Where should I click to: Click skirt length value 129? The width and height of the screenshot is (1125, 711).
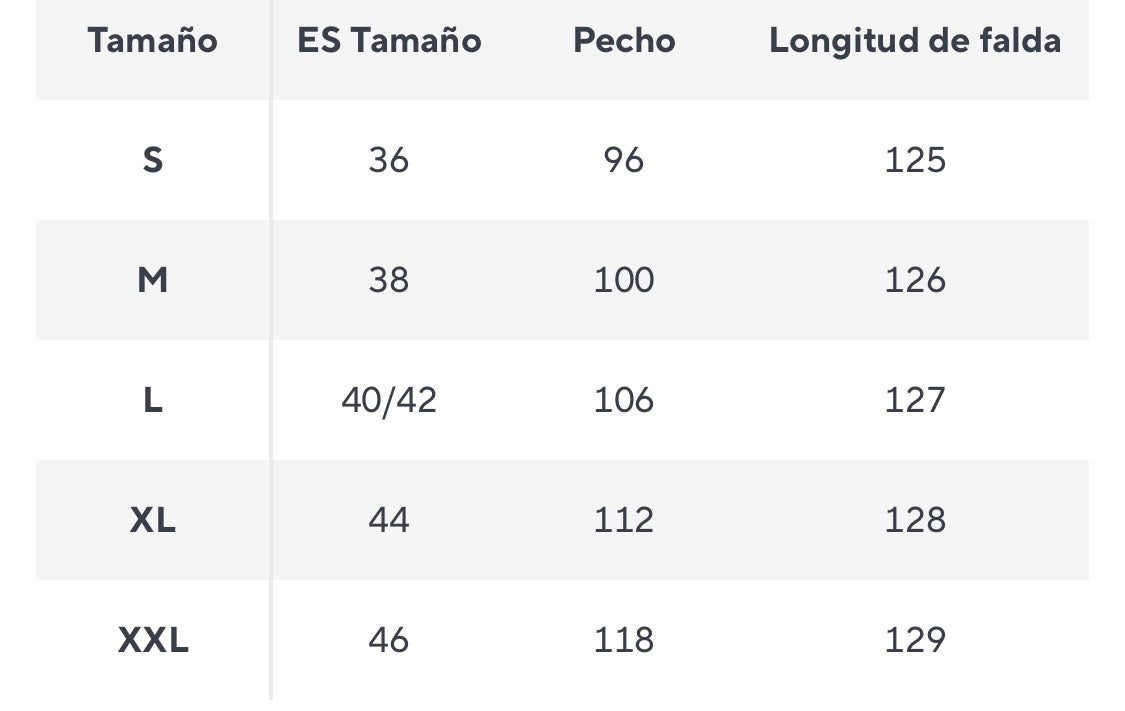(x=915, y=640)
